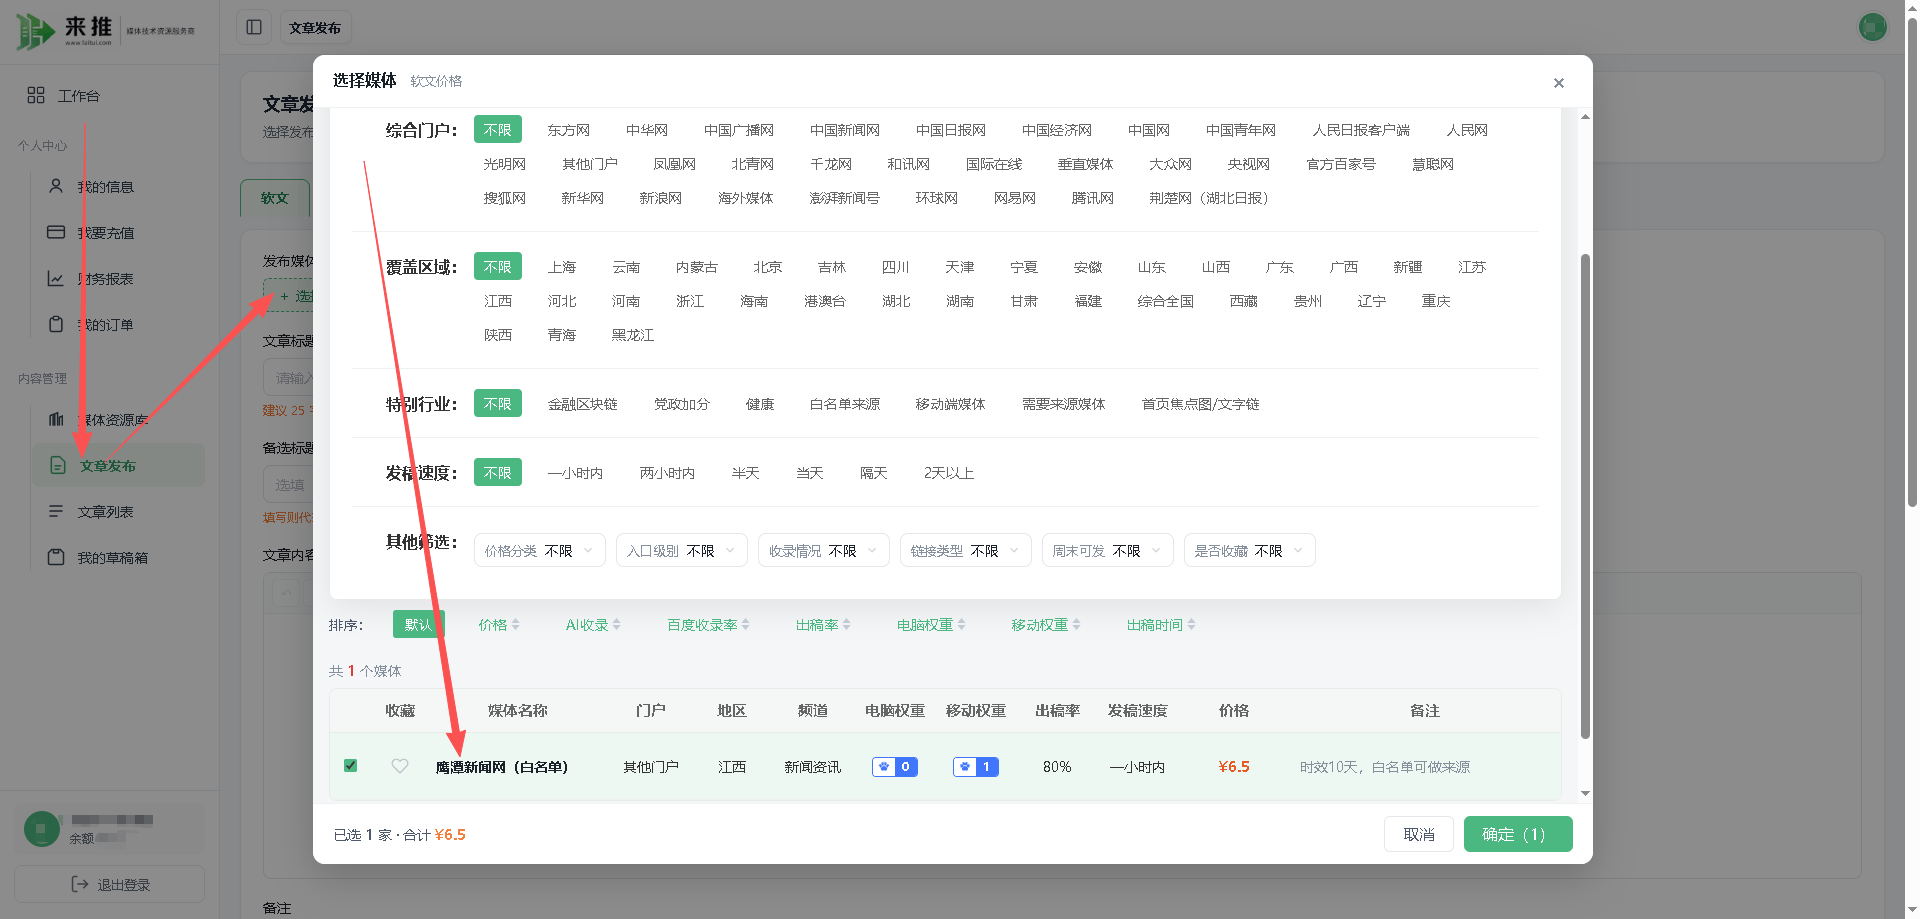Click the user avatar in top-right corner

(1872, 27)
